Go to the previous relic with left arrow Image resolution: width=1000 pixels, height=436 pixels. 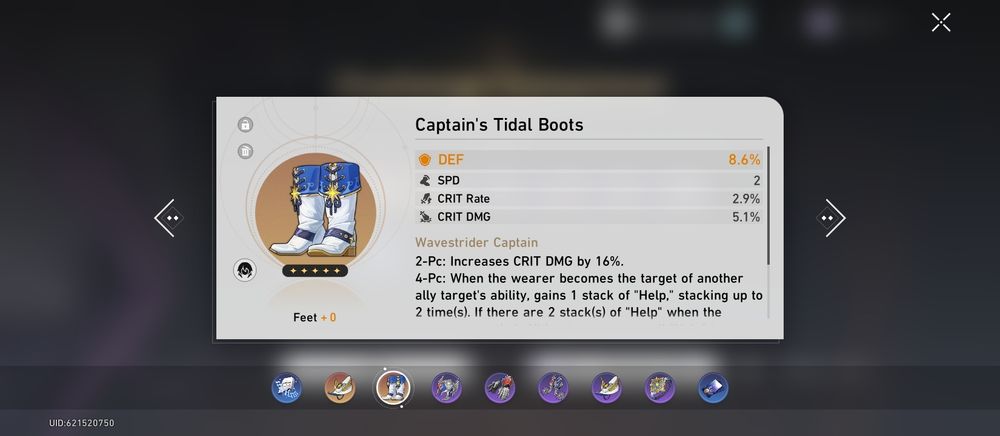[169, 218]
